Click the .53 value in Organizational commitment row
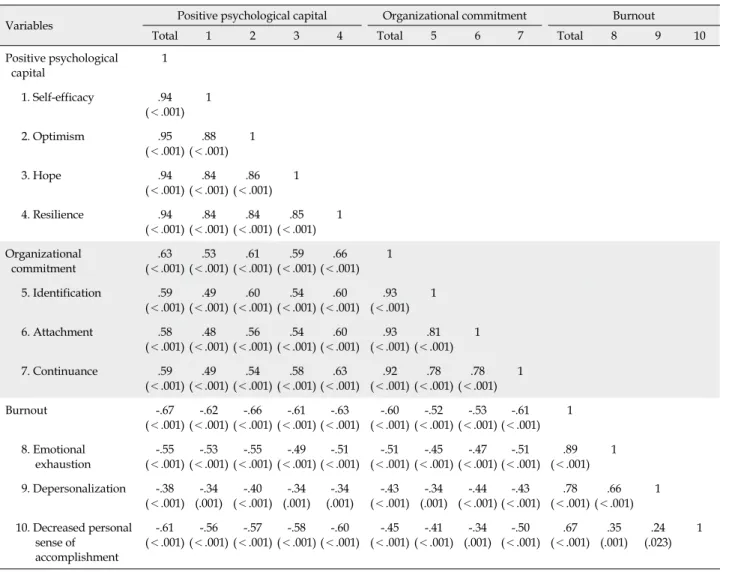Image resolution: width=729 pixels, height=572 pixels. (x=209, y=254)
